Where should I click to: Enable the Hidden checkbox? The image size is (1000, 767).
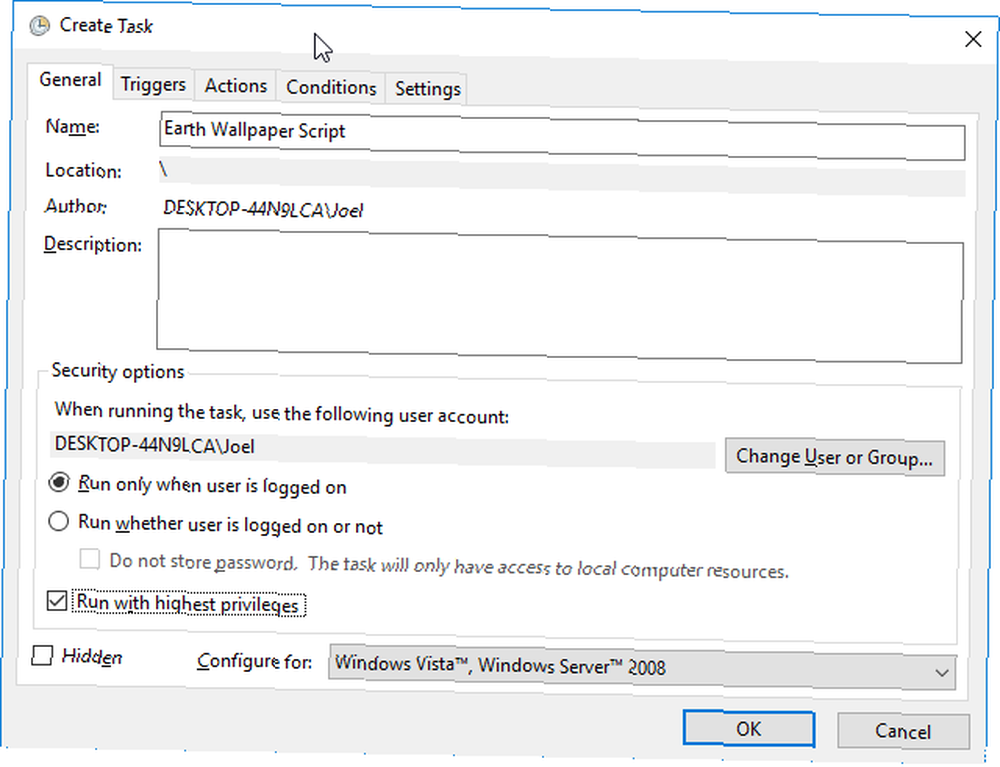(x=42, y=655)
